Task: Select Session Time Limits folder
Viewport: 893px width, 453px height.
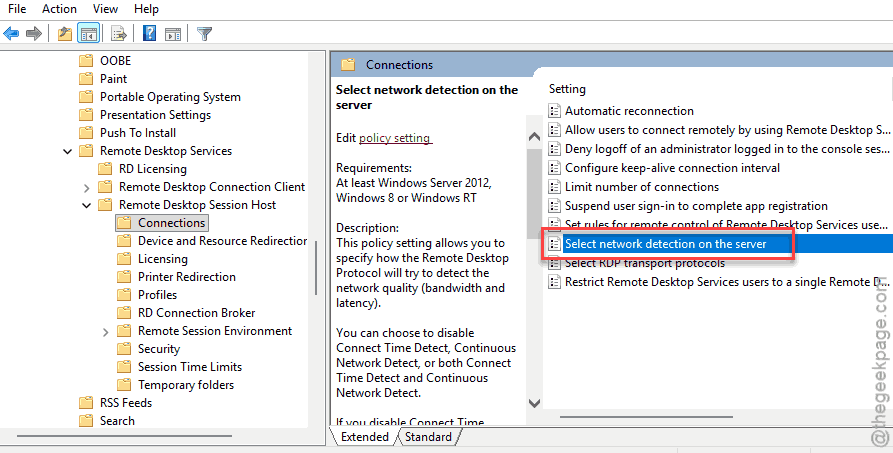Action: click(x=190, y=367)
